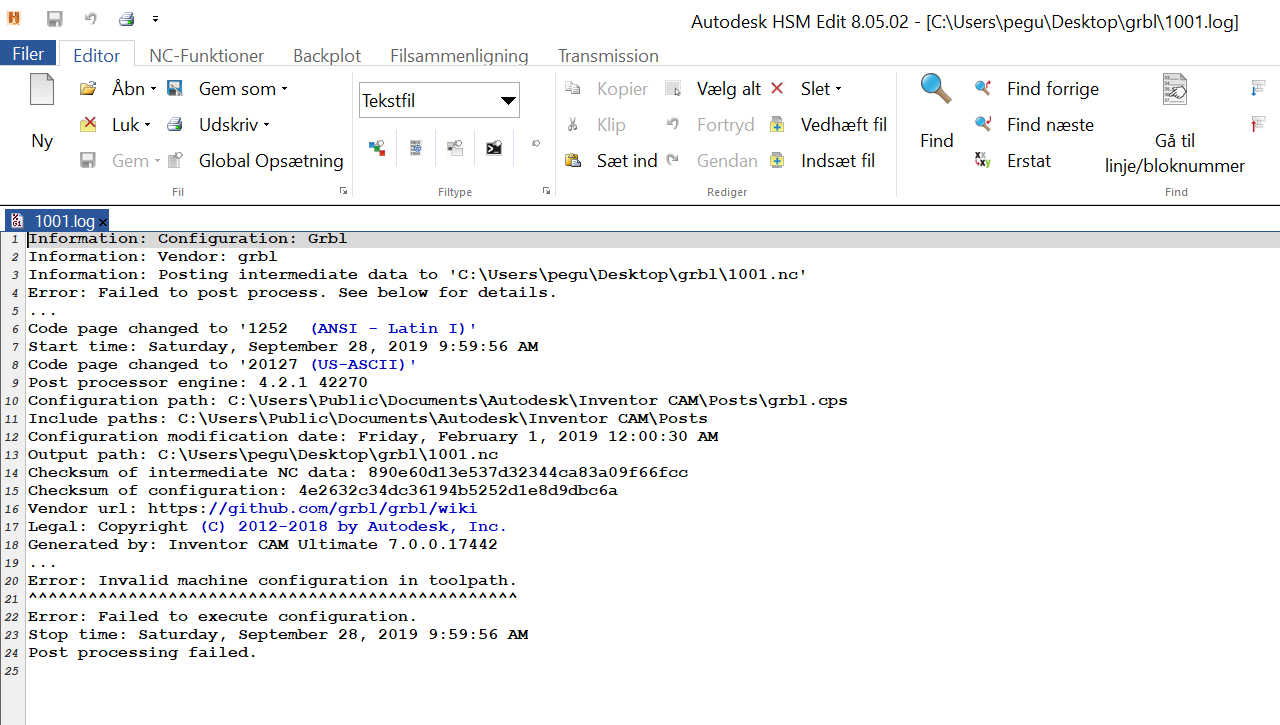
Task: Click the terminal-style file type icon
Action: coord(494,148)
